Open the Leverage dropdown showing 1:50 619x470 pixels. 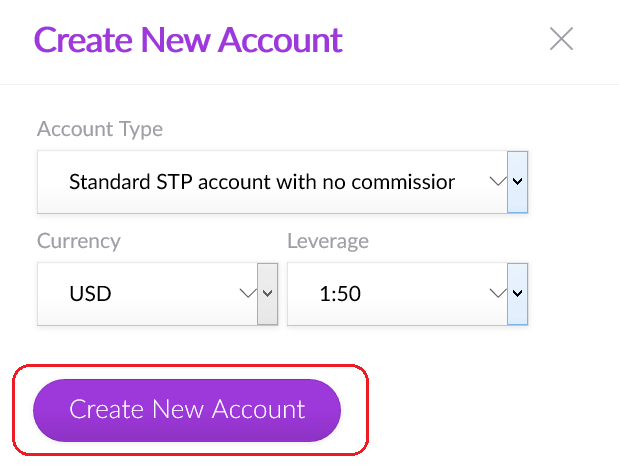[x=407, y=294]
